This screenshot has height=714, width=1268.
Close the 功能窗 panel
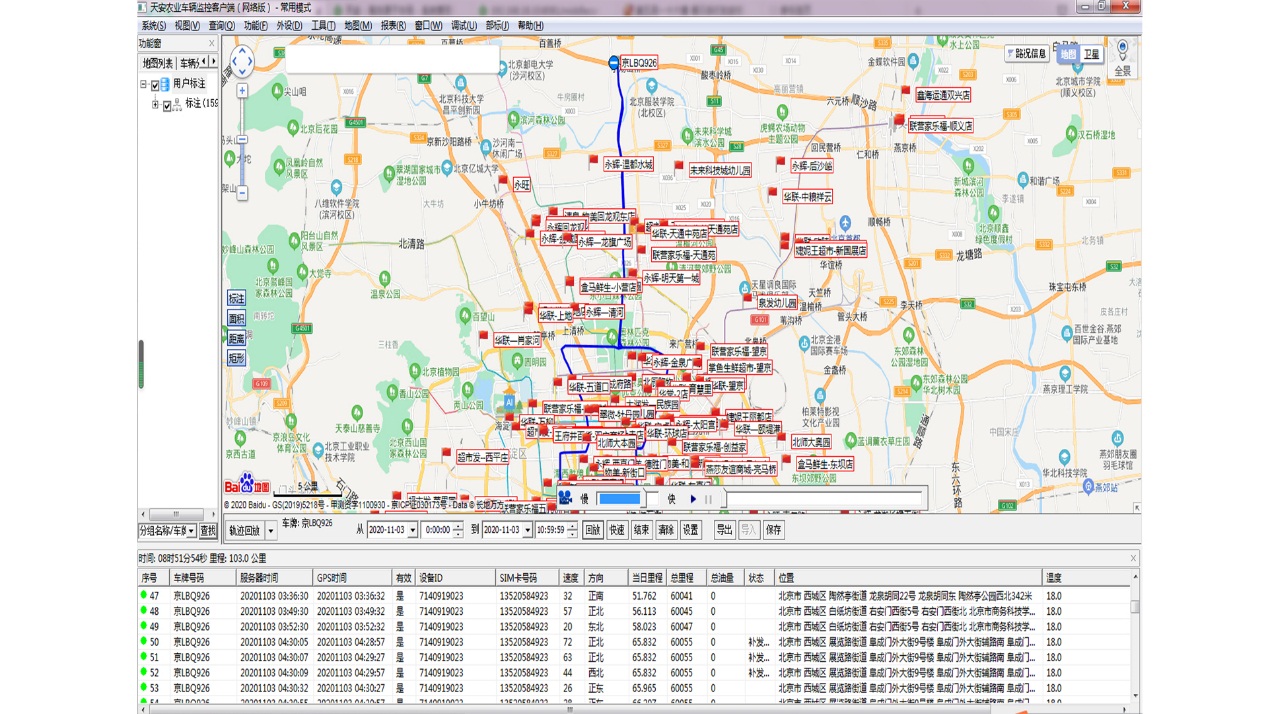212,44
